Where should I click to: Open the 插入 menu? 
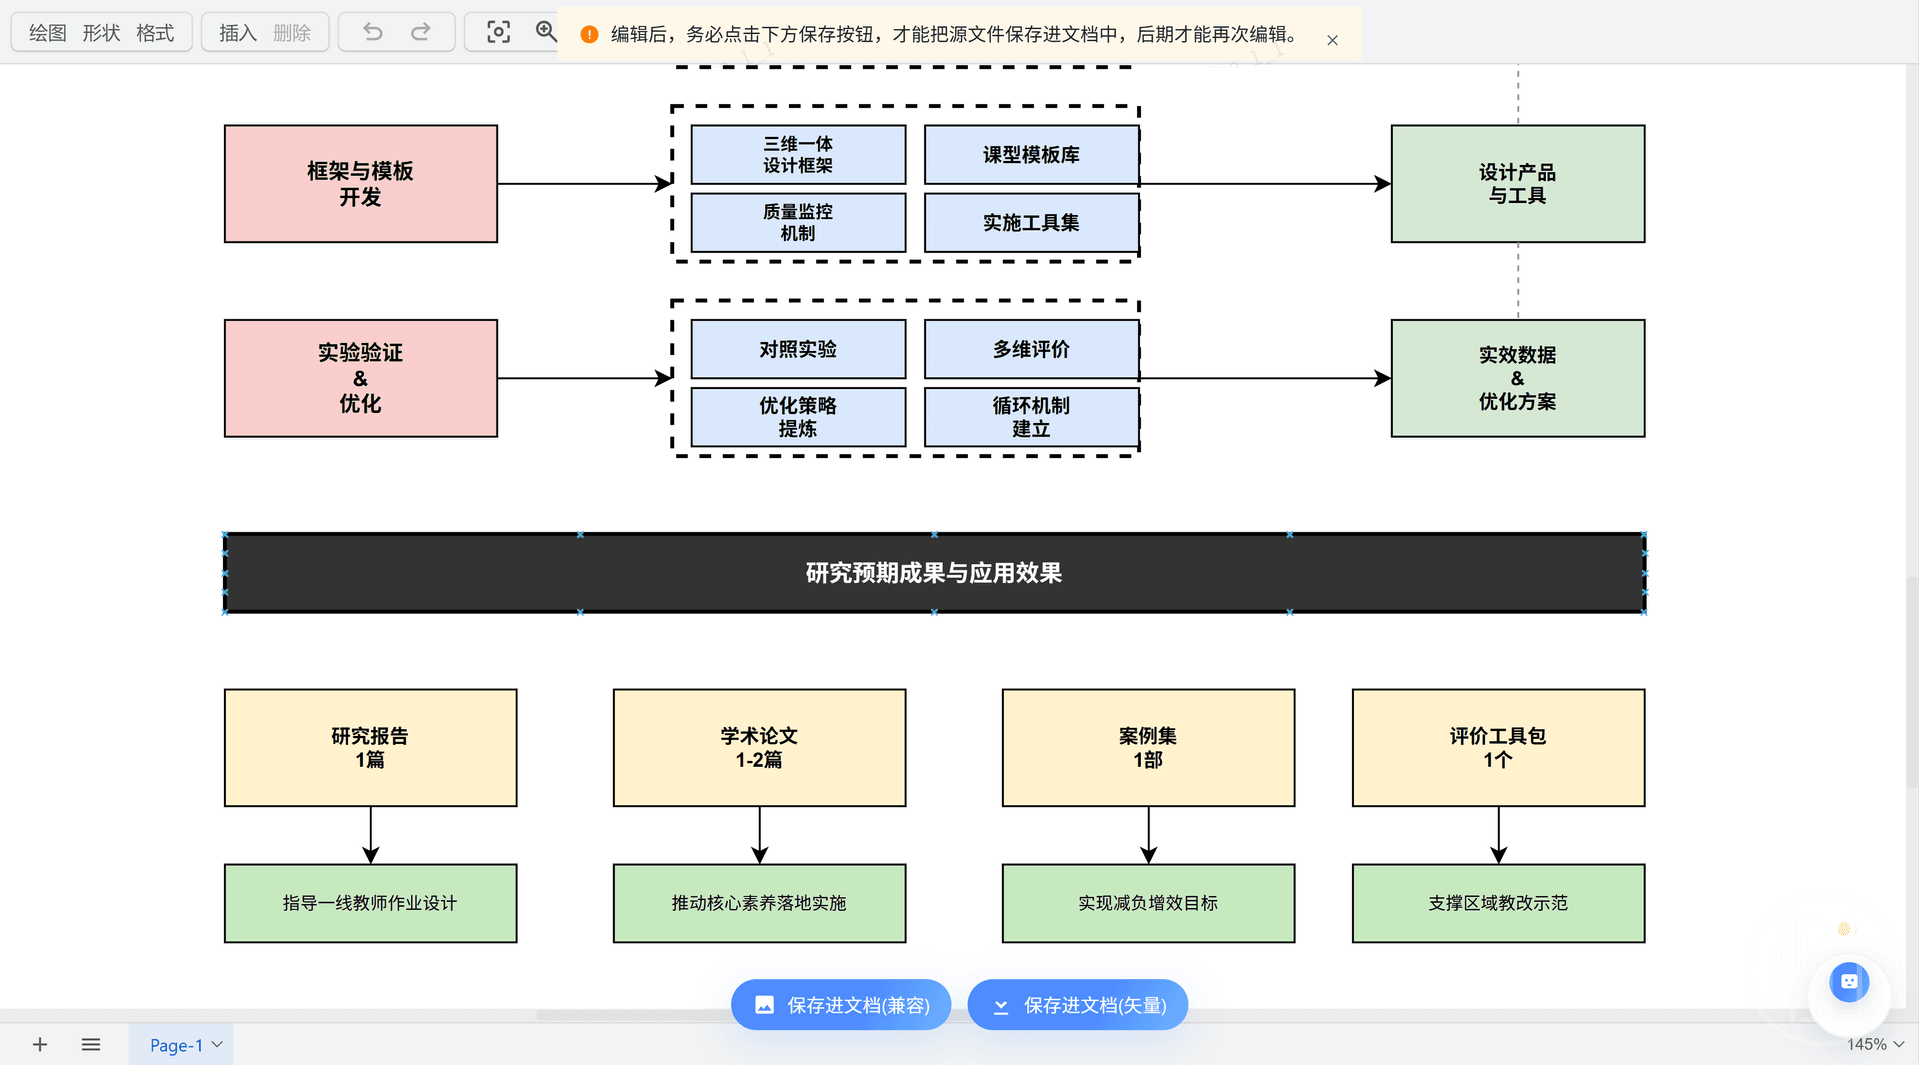pos(238,33)
